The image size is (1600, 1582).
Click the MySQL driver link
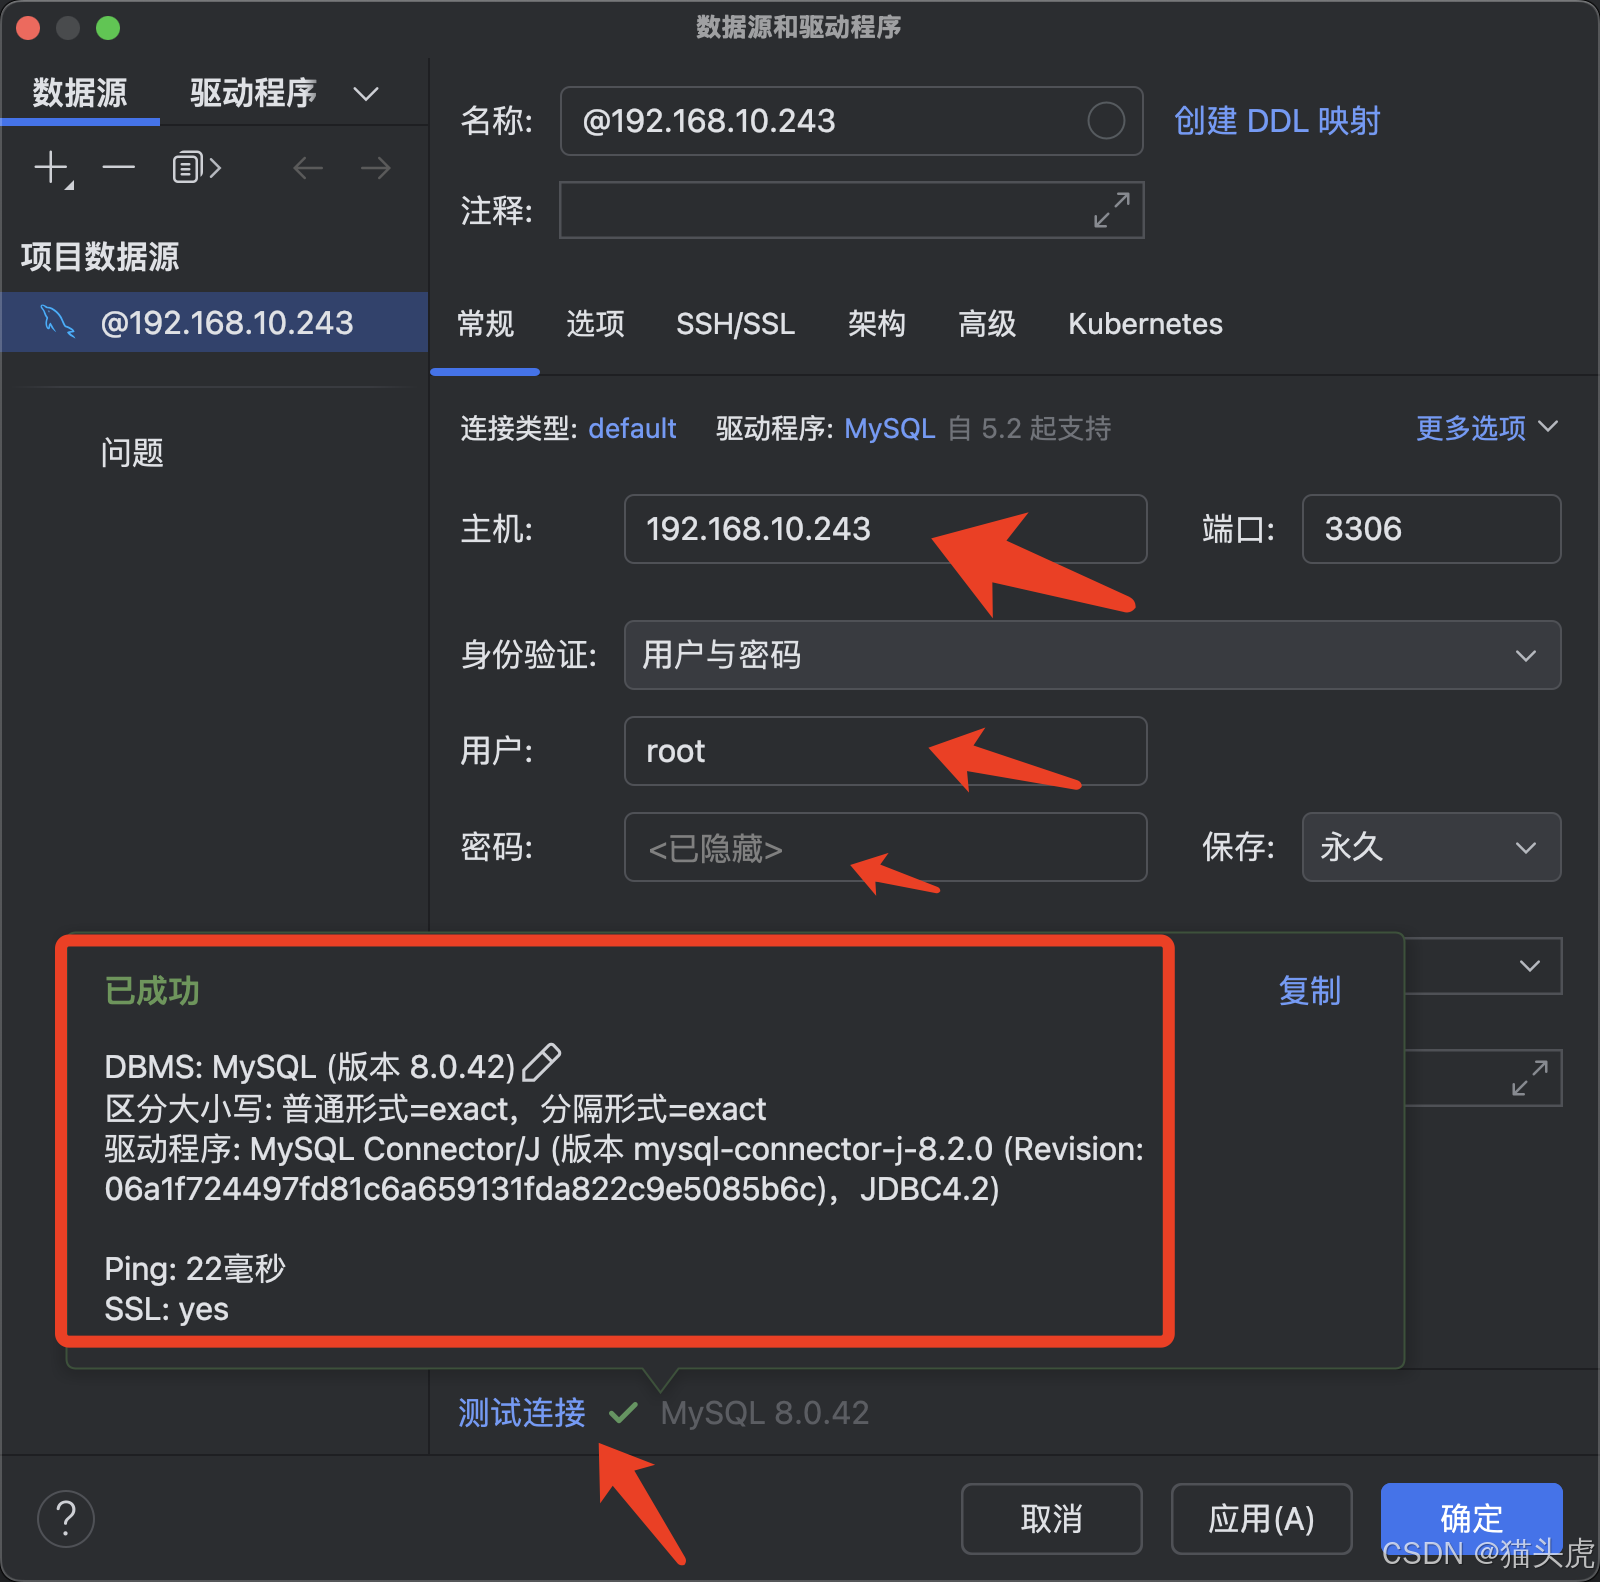click(x=890, y=429)
